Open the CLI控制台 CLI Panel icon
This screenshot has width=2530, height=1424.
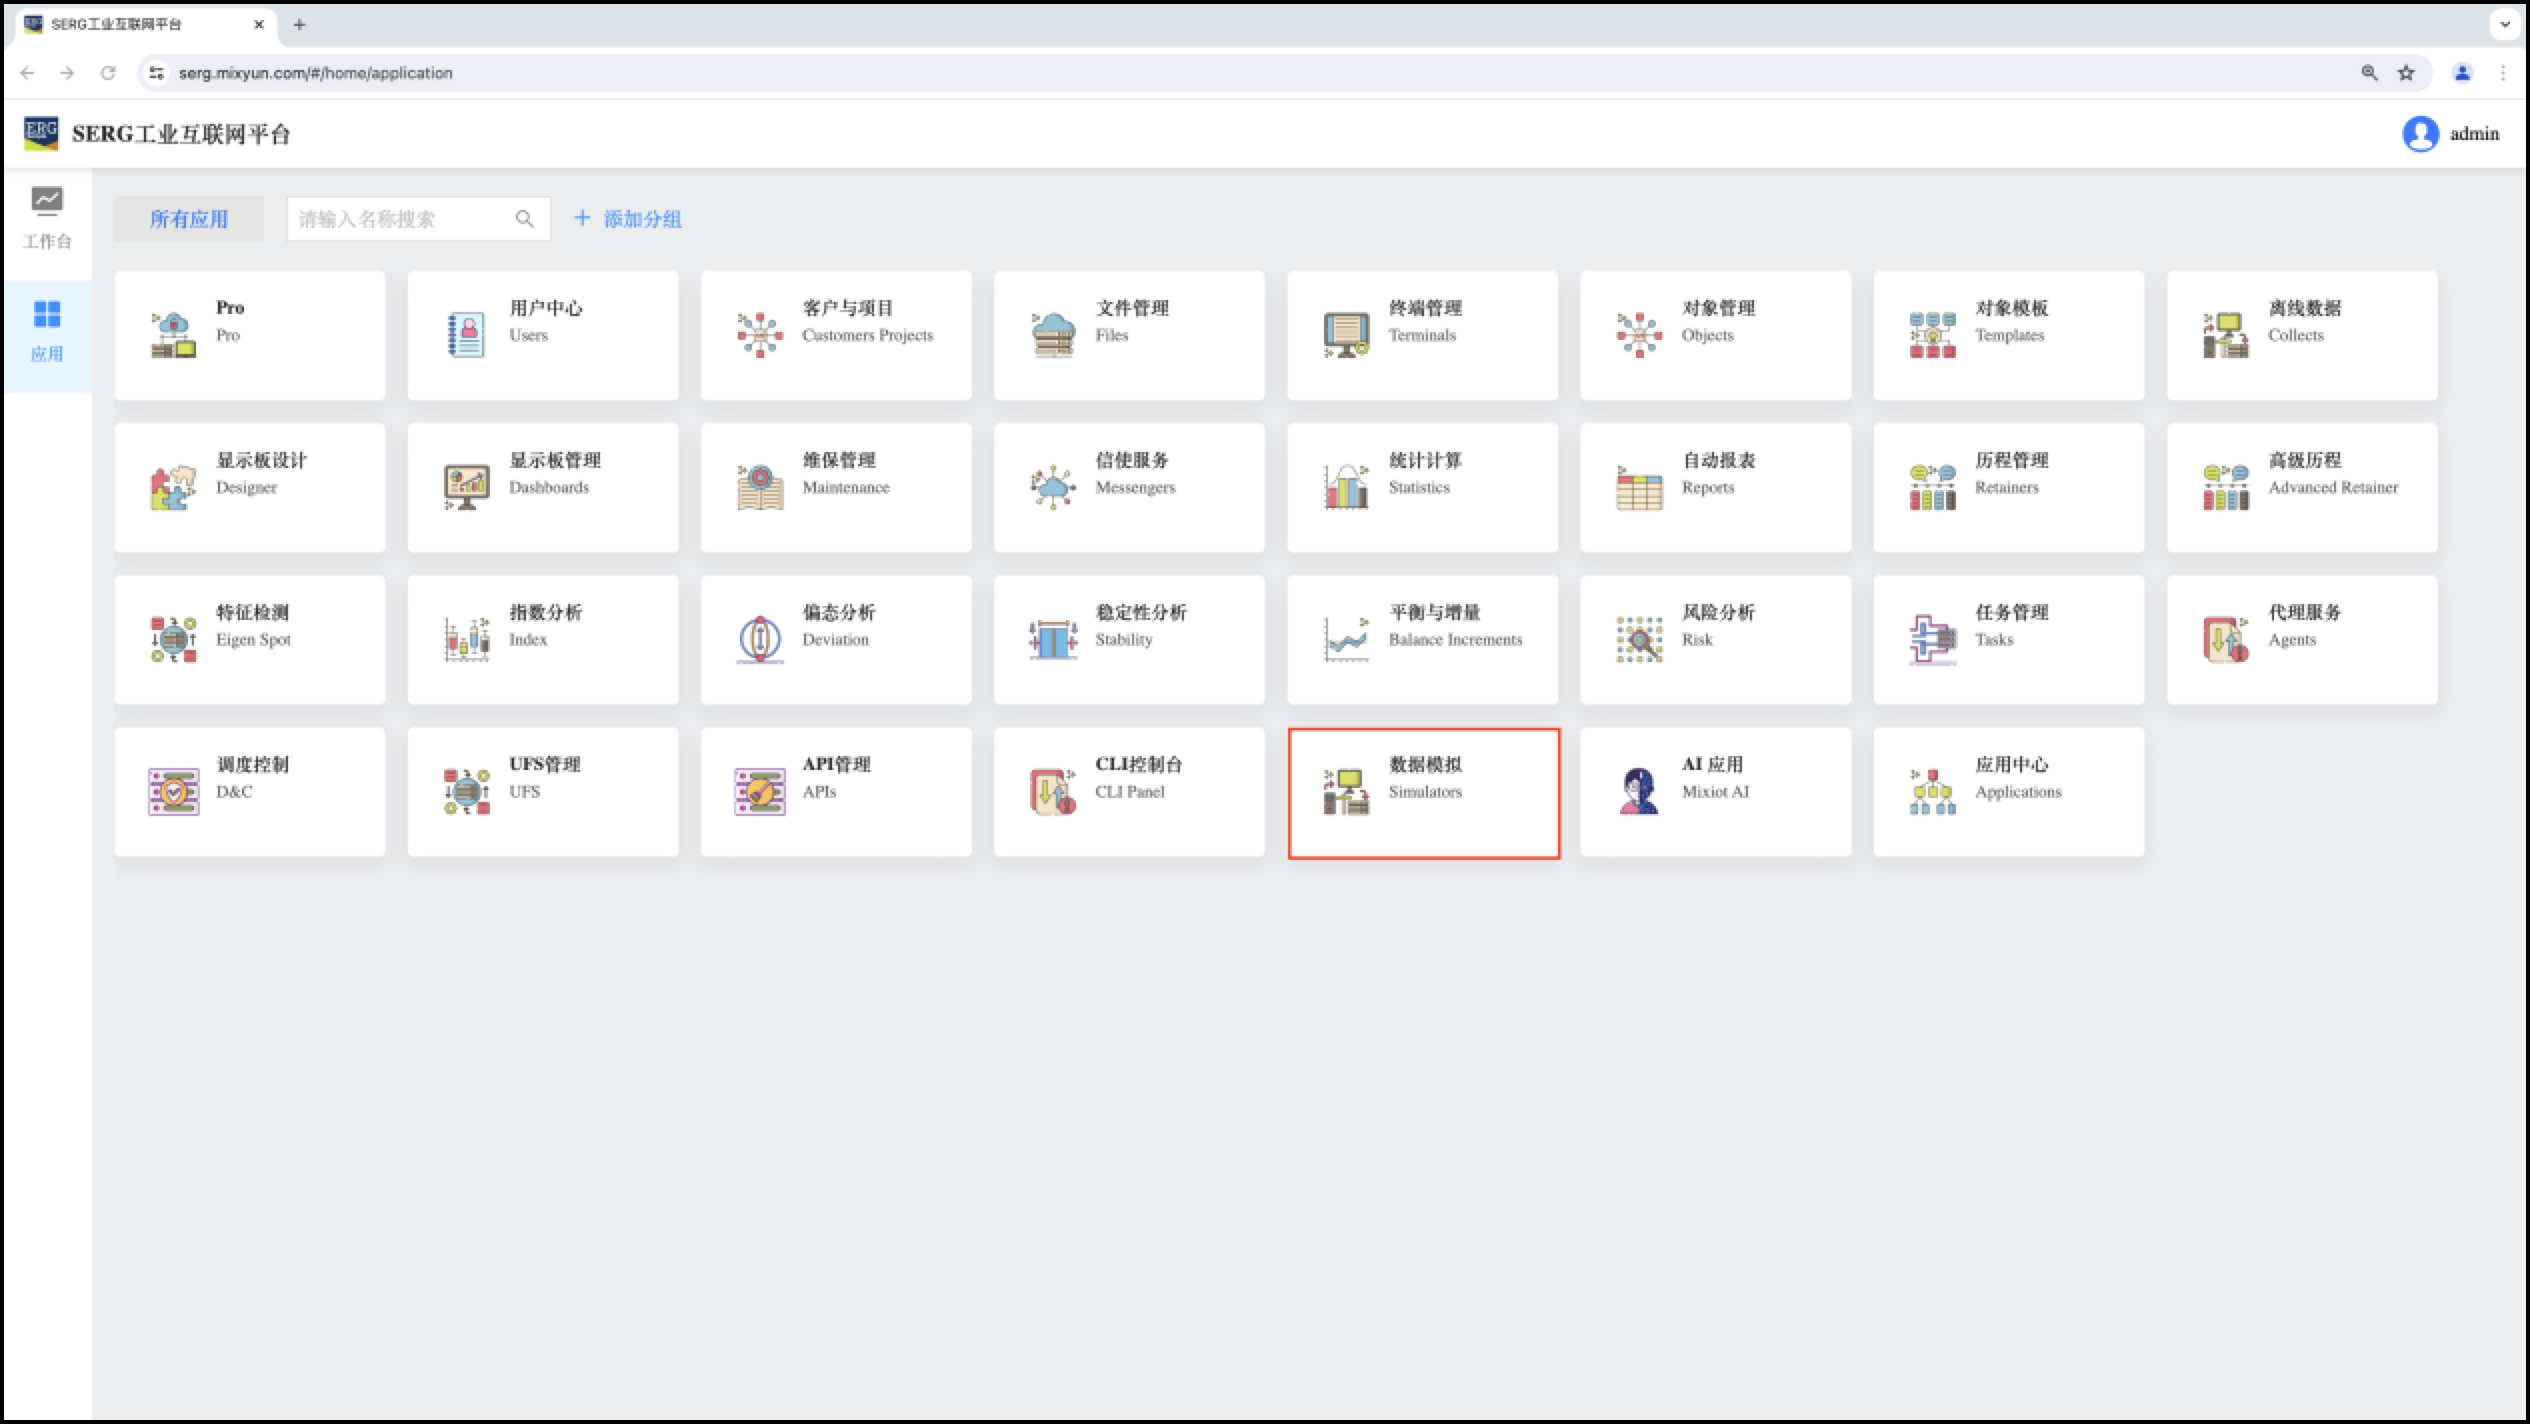pyautogui.click(x=1052, y=791)
